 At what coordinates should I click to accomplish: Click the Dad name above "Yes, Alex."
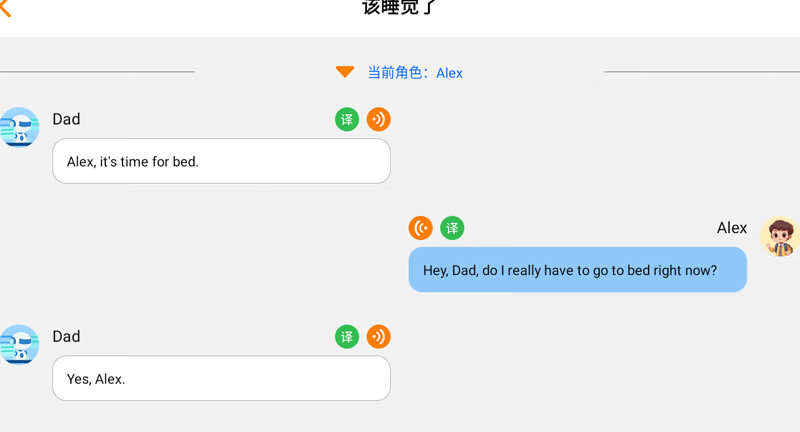(66, 336)
